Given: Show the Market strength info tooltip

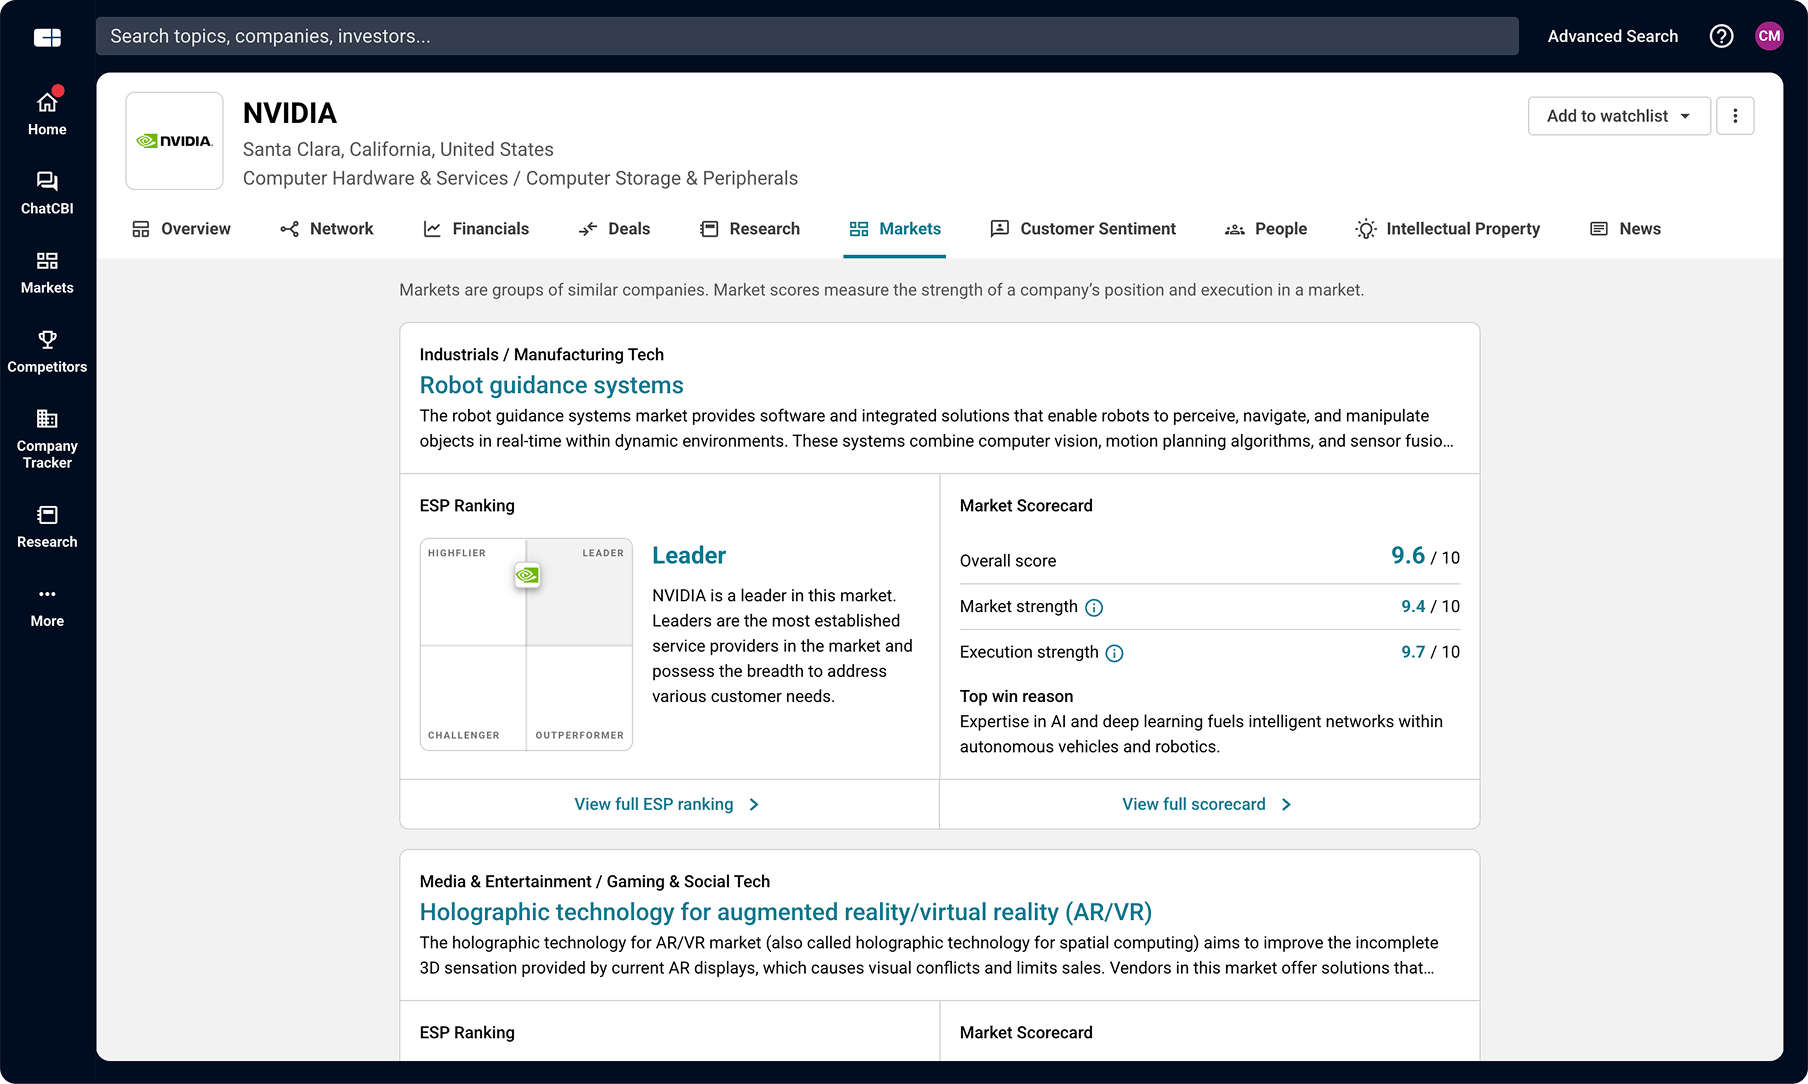Looking at the screenshot, I should click(1094, 607).
